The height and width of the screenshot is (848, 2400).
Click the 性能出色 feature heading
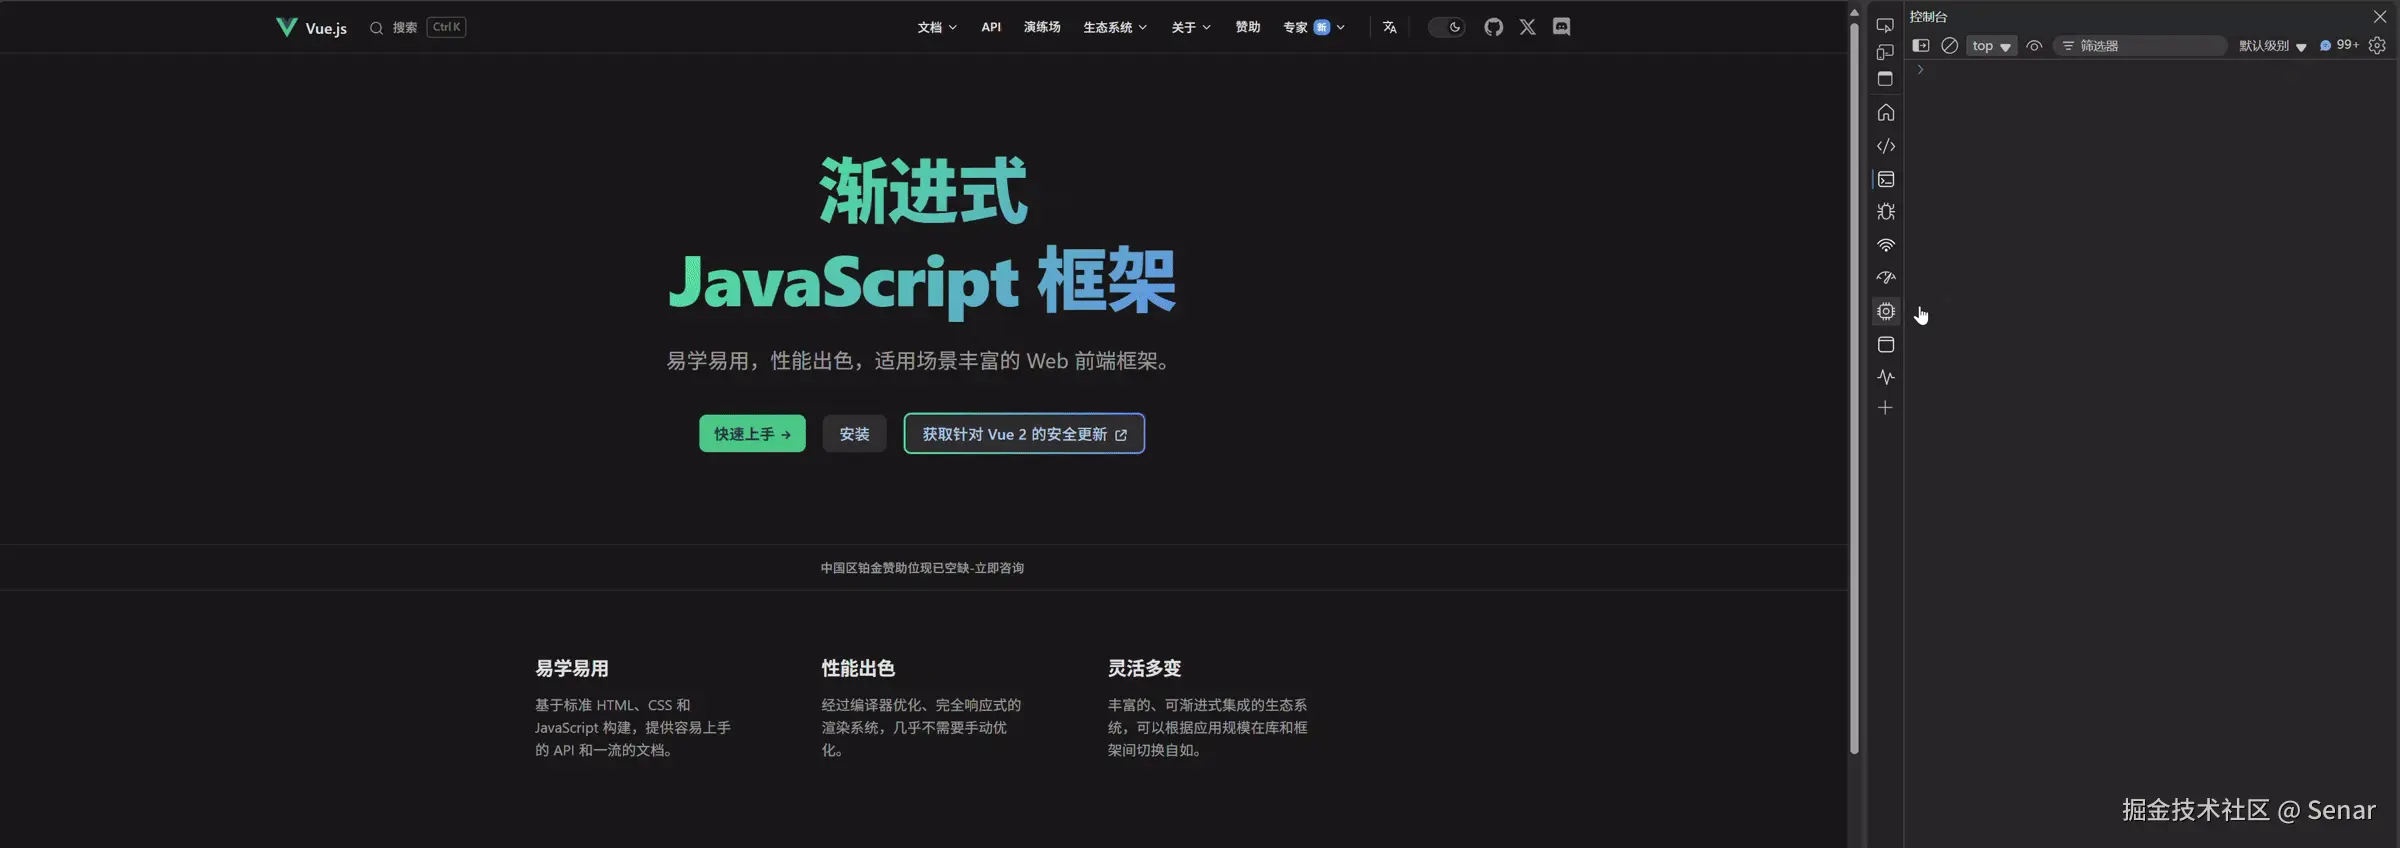858,668
